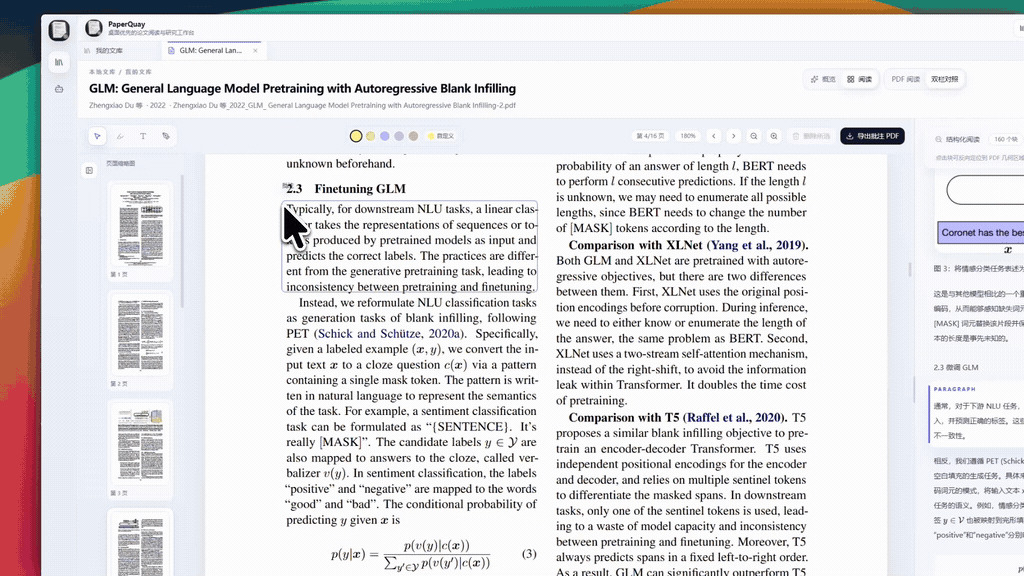Switch to the 阅读 reading view toggle

(859, 79)
